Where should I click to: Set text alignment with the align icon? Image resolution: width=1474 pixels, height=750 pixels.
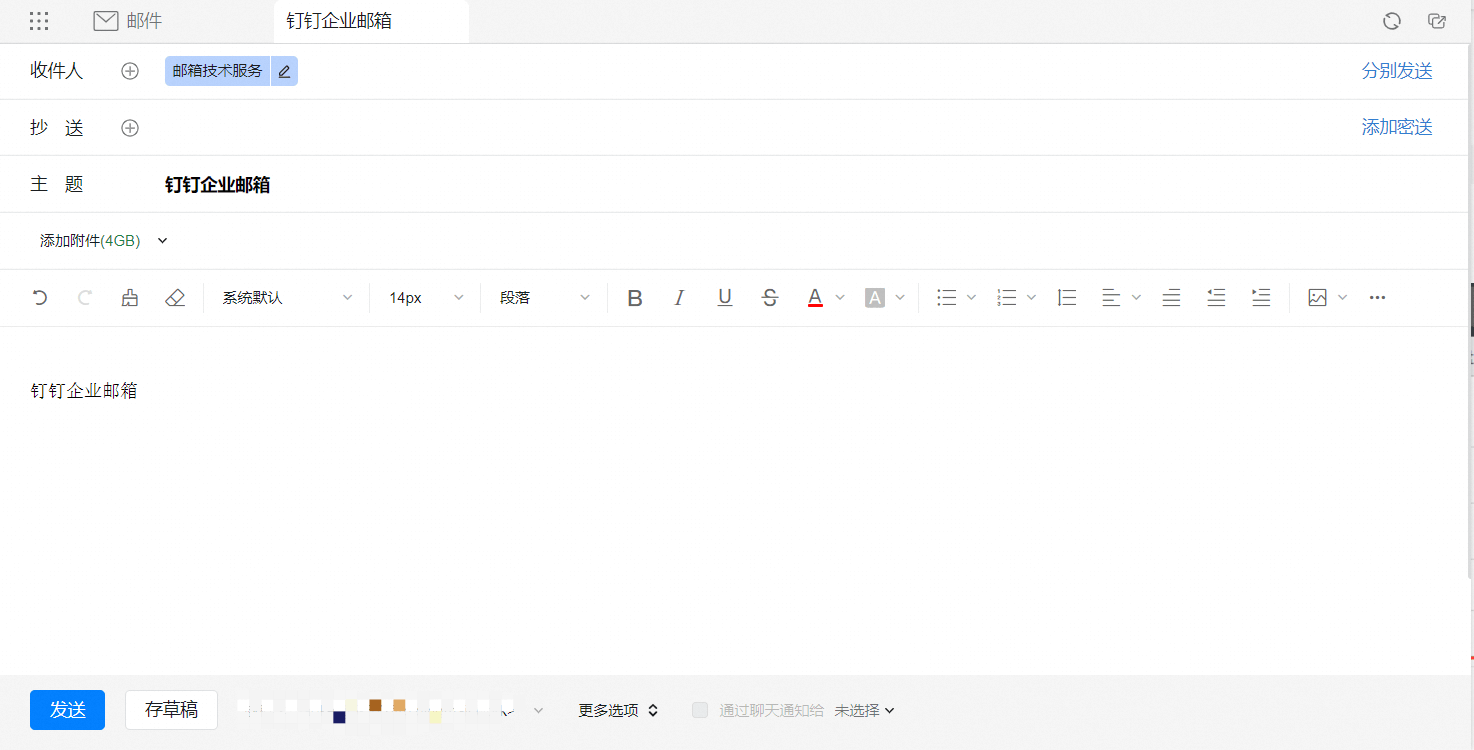(1111, 297)
